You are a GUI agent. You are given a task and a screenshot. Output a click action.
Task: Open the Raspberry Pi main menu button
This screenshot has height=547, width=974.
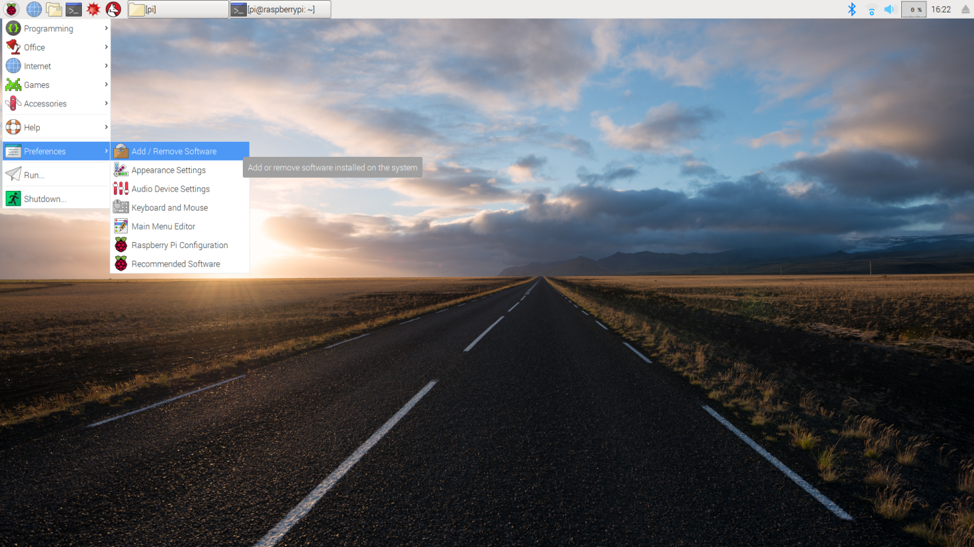[11, 9]
